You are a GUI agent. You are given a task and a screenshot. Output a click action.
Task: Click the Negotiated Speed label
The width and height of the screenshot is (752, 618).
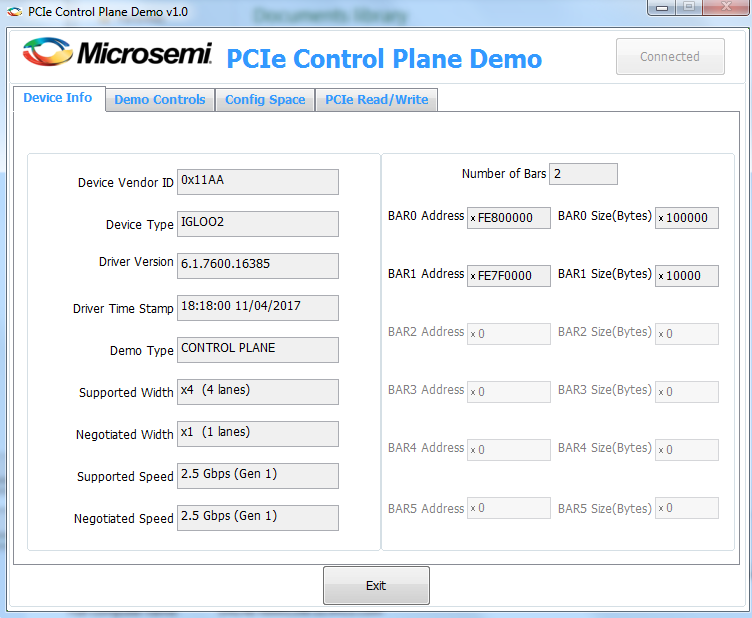[123, 519]
